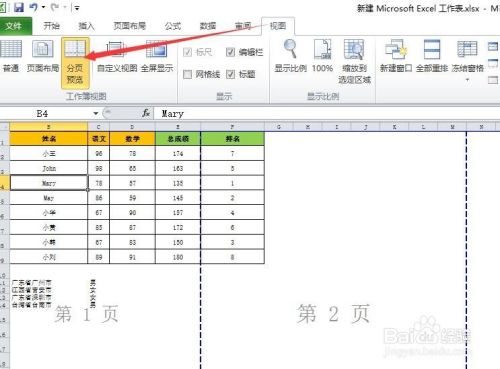This screenshot has height=369, width=500.
Task: Switch to the 视图 (View) tab
Action: (277, 26)
